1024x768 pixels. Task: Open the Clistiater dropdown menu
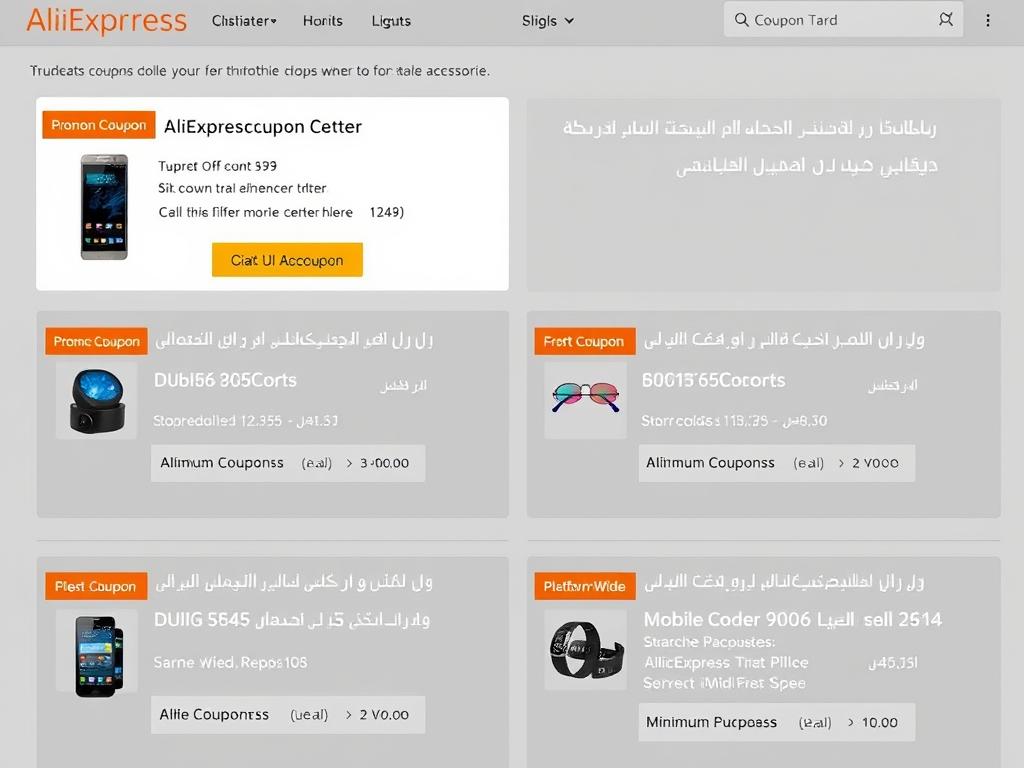pyautogui.click(x=244, y=21)
